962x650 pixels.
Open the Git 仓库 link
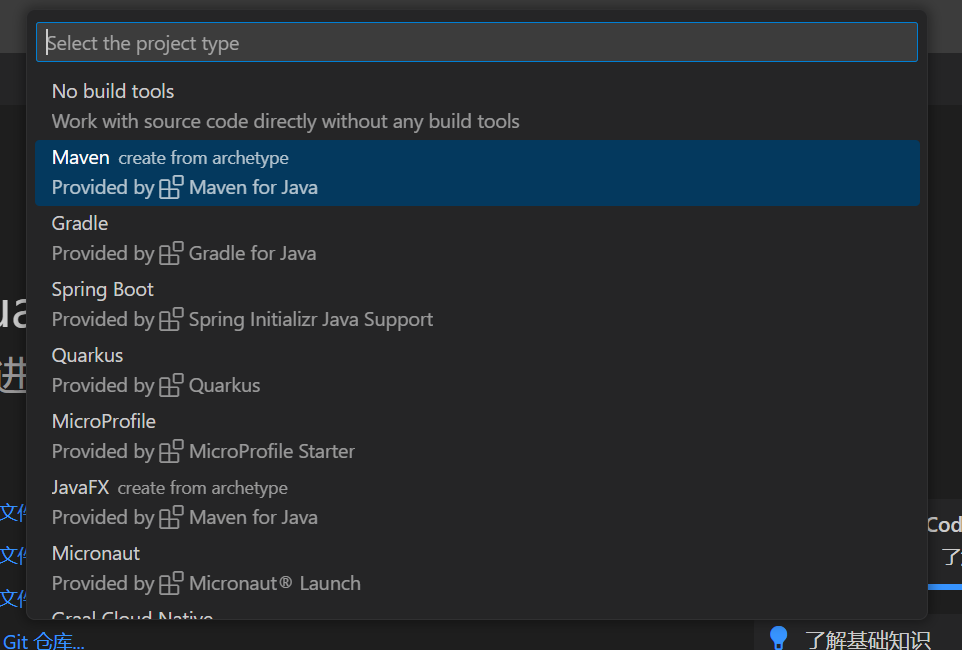44,641
